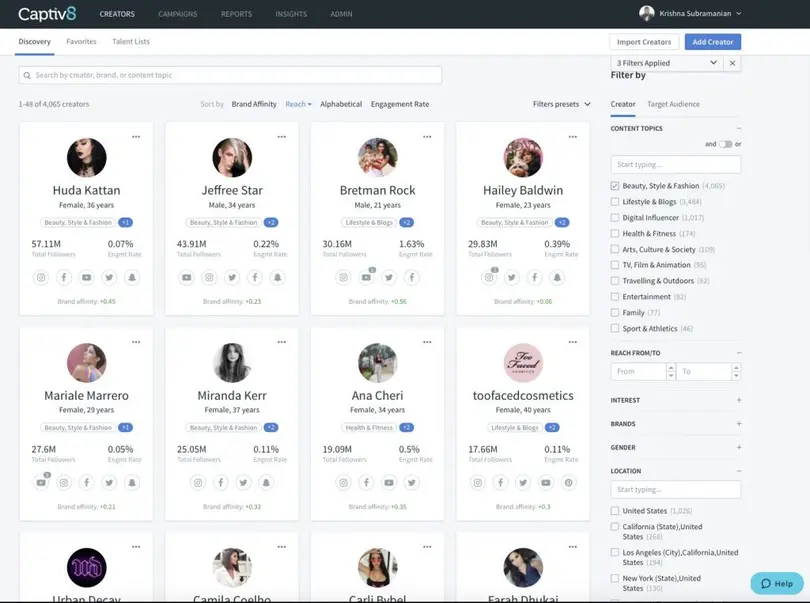Check the Digital Influencer topic
Image resolution: width=810 pixels, height=603 pixels.
tap(615, 217)
